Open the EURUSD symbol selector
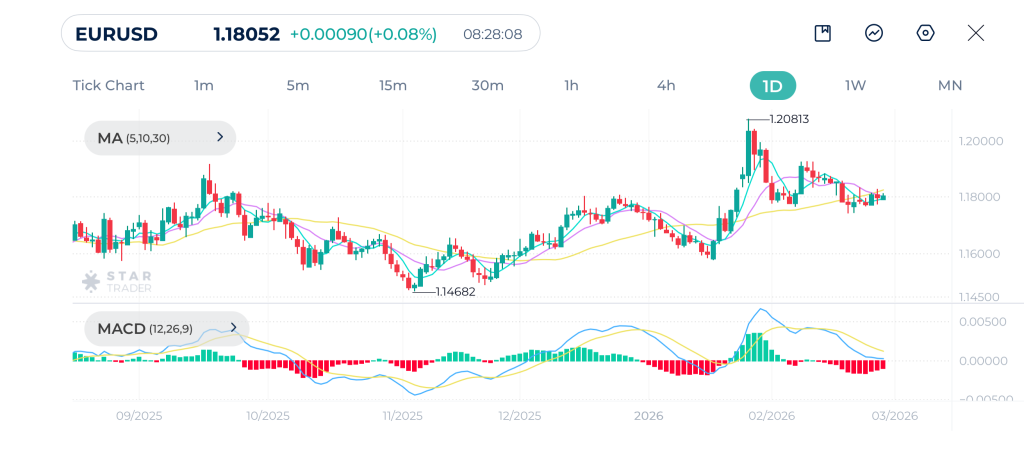 click(115, 34)
